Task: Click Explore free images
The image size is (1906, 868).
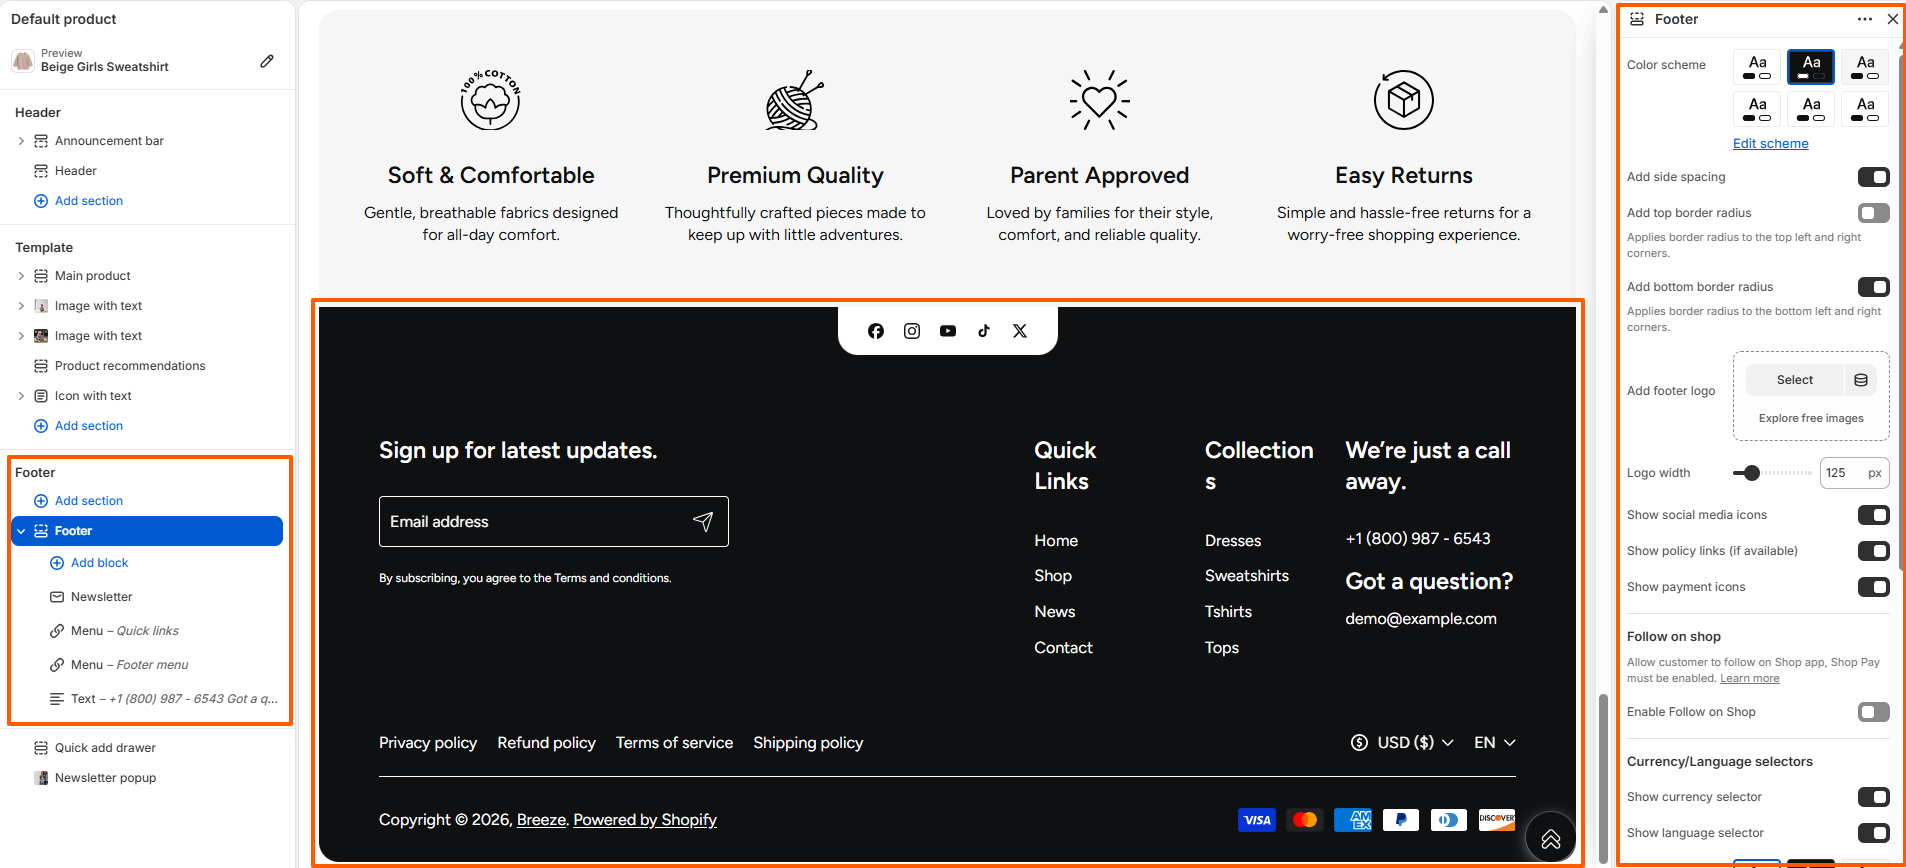Action: (x=1811, y=418)
